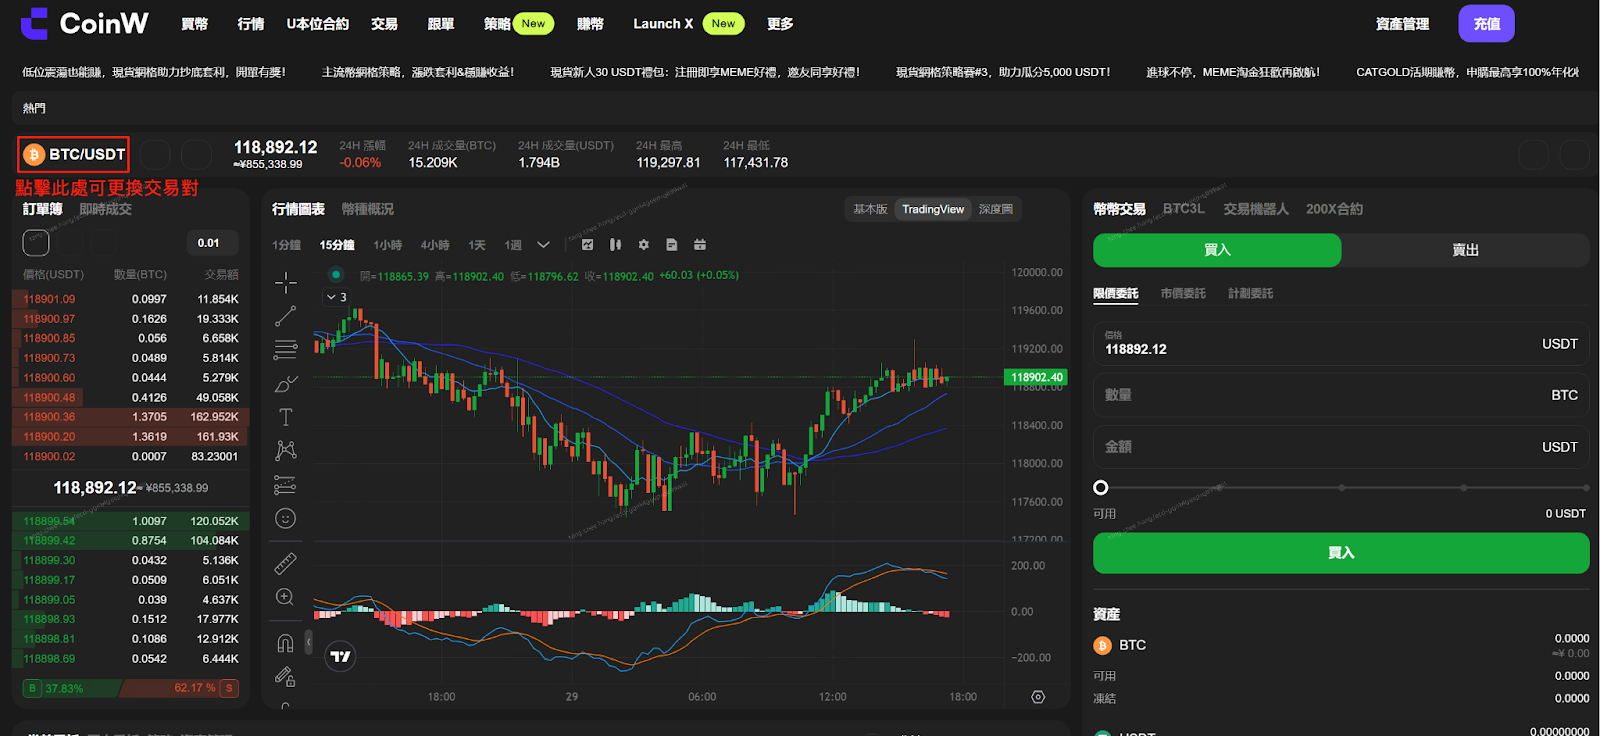The height and width of the screenshot is (736, 1600).
Task: Open the chart settings gear
Action: (643, 245)
